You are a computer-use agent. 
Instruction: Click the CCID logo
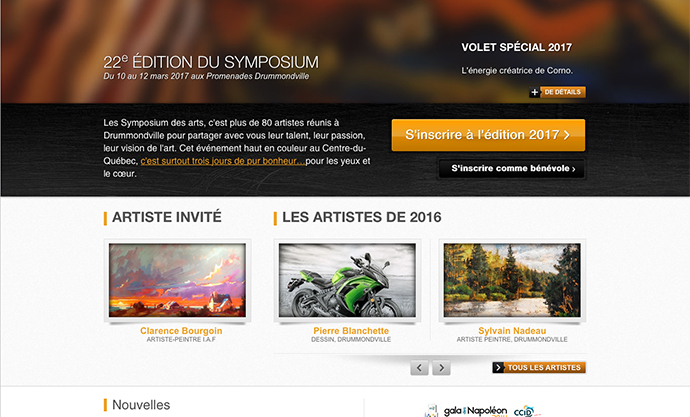click(x=527, y=412)
